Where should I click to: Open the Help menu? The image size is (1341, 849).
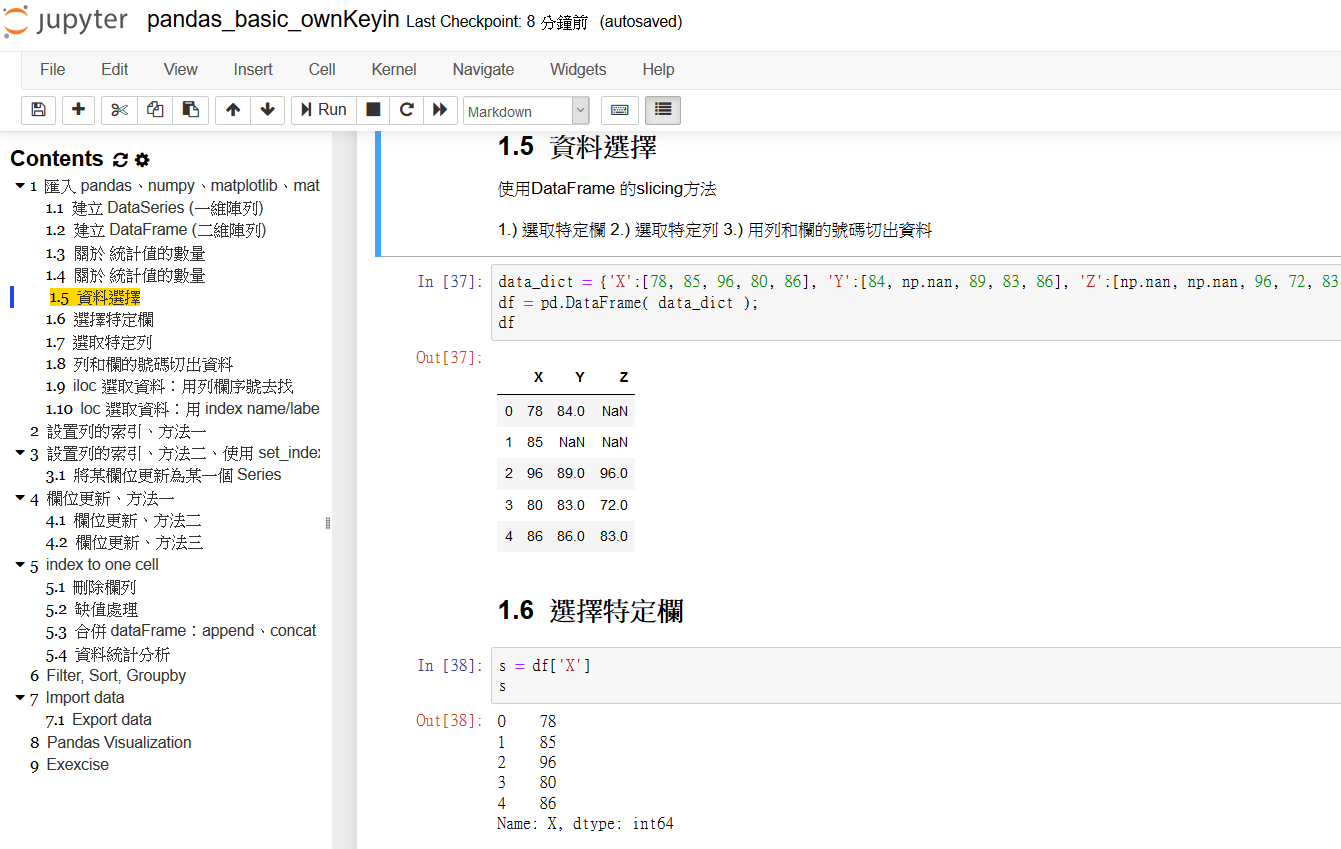[658, 69]
